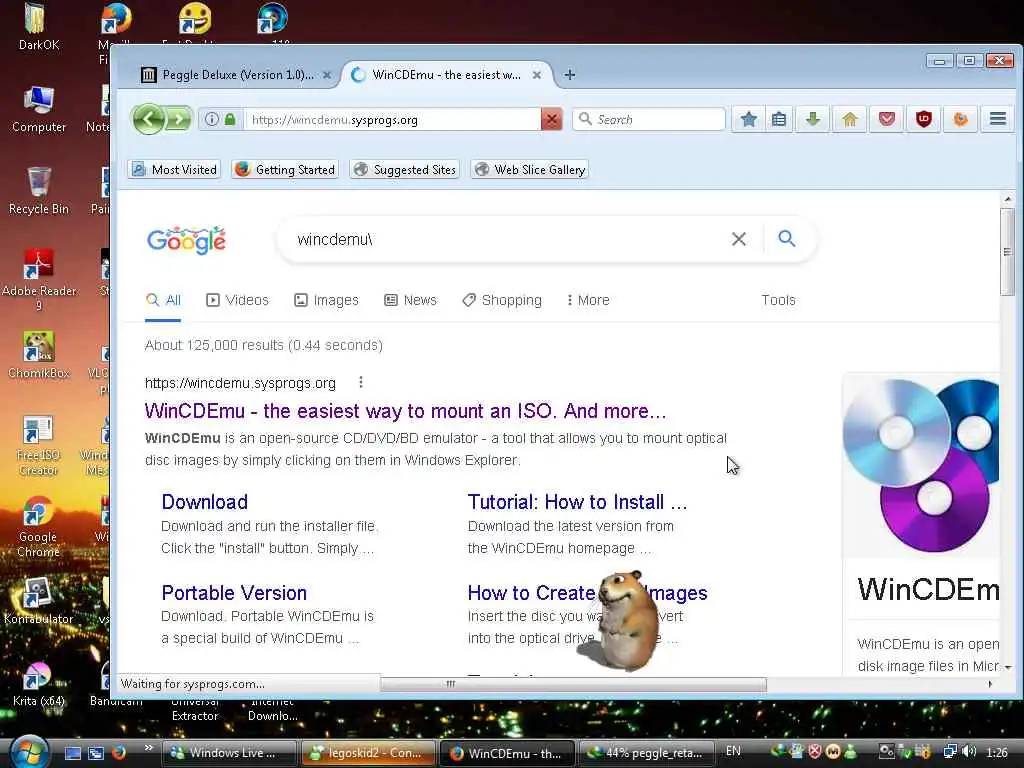The height and width of the screenshot is (768, 1024).
Task: Open Krita (x64) desktop icon
Action: (39, 684)
